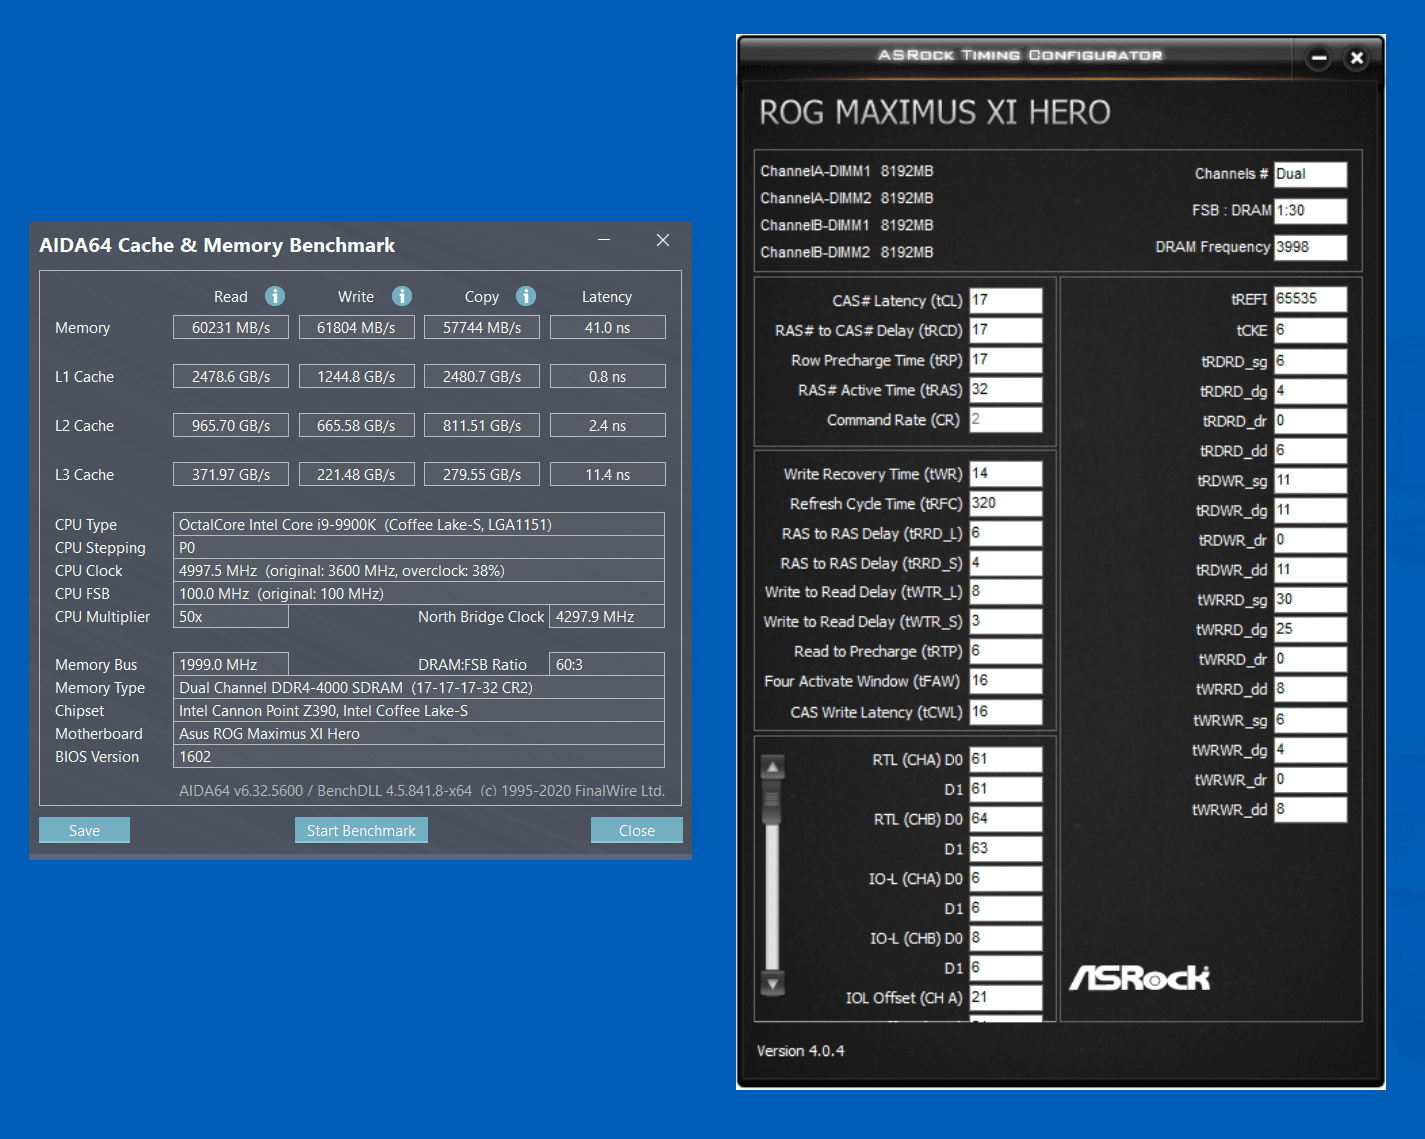
Task: Select the IO-L (CHB) D0 value field
Action: coord(1006,938)
